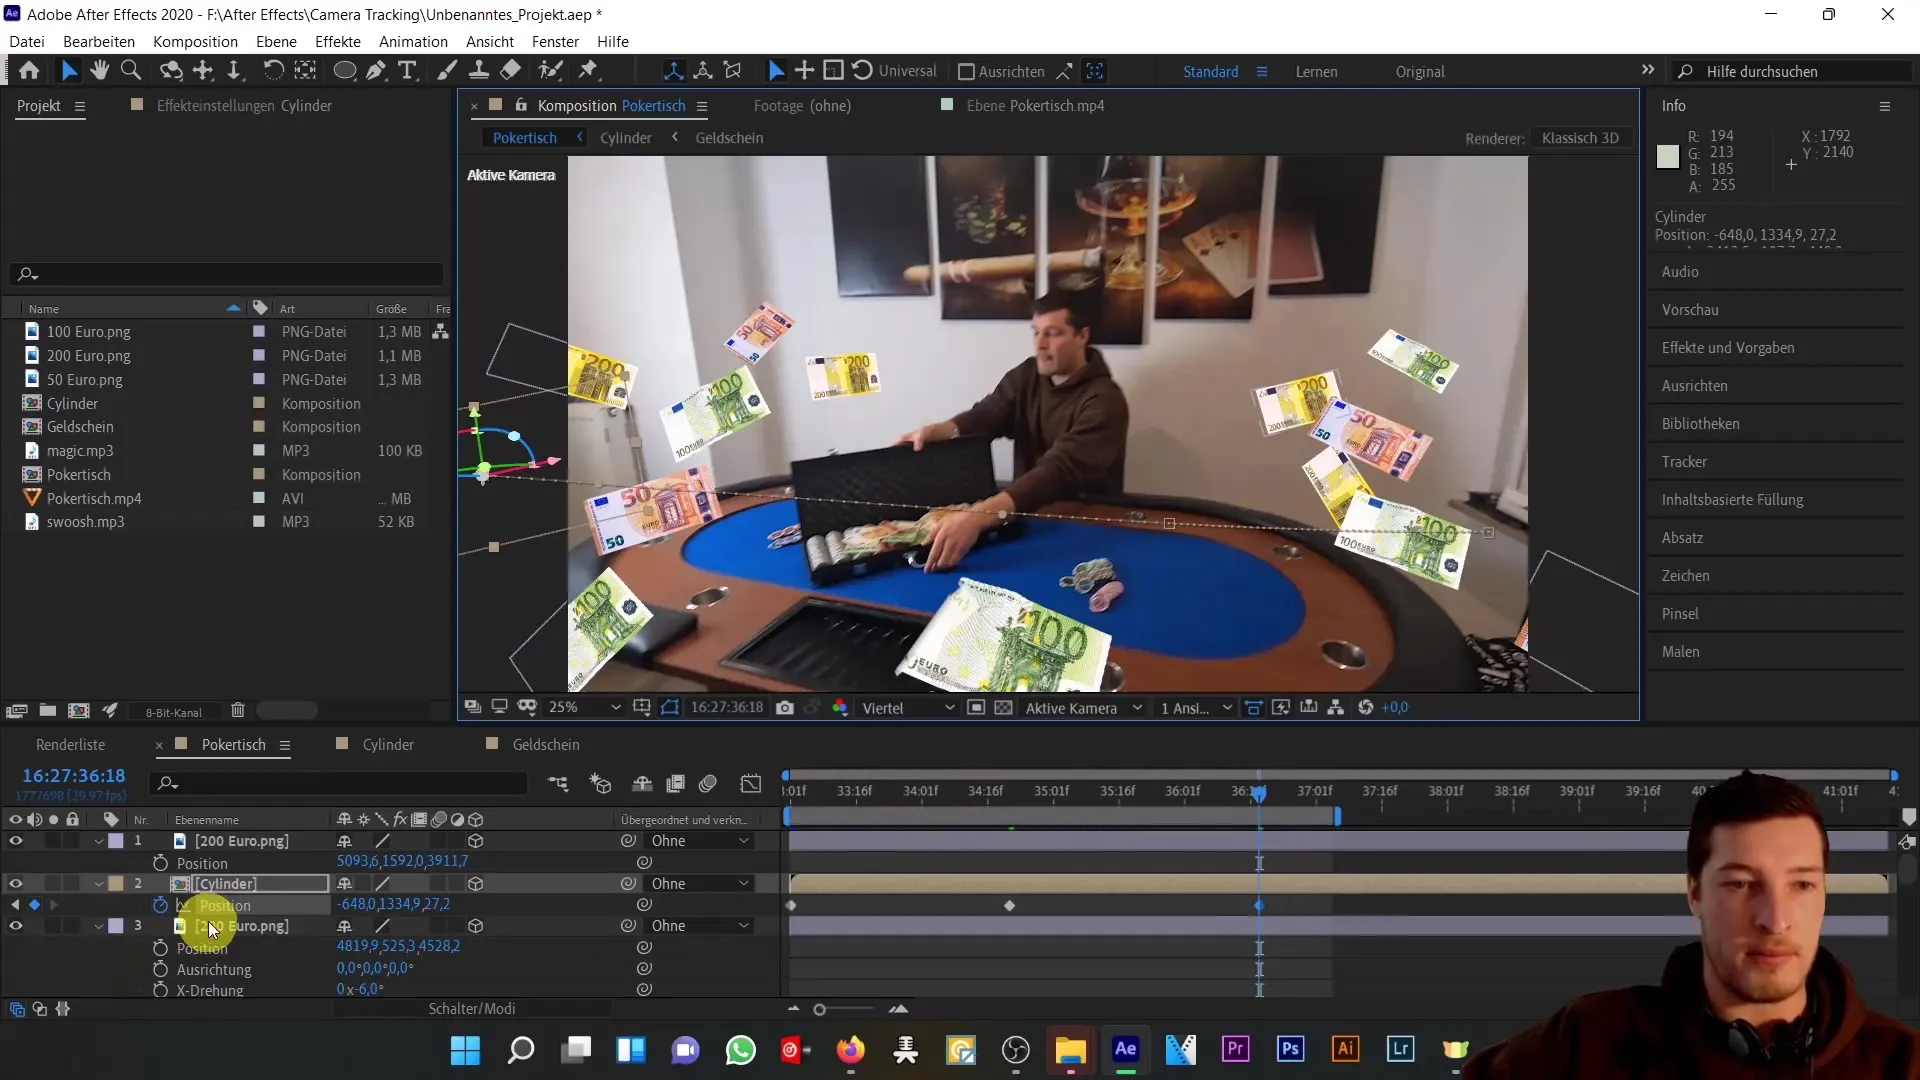
Task: Select the Selection tool in toolbar
Action: pos(67,71)
